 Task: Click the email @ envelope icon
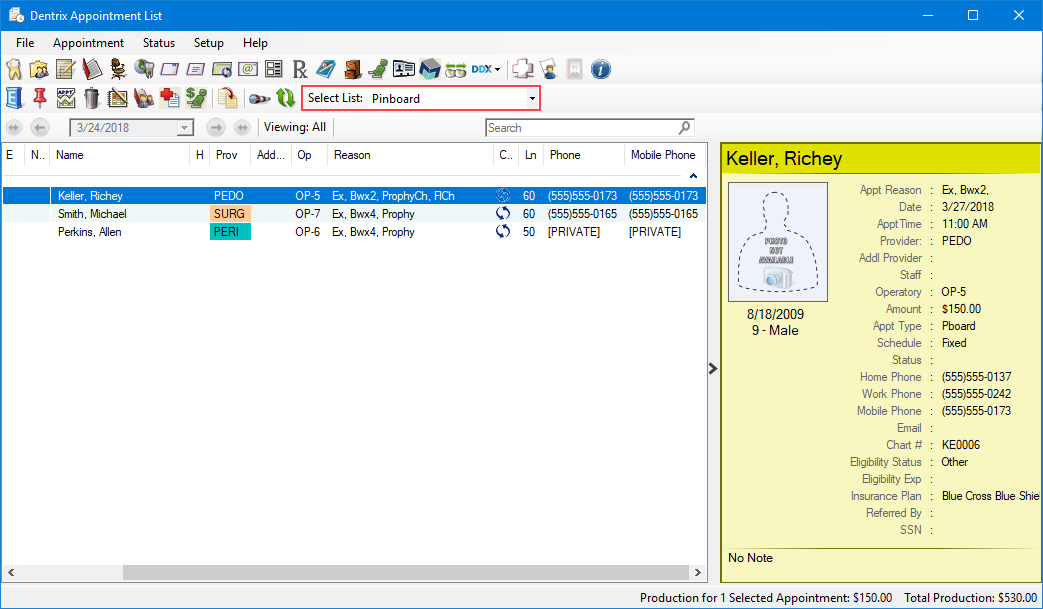tap(248, 69)
